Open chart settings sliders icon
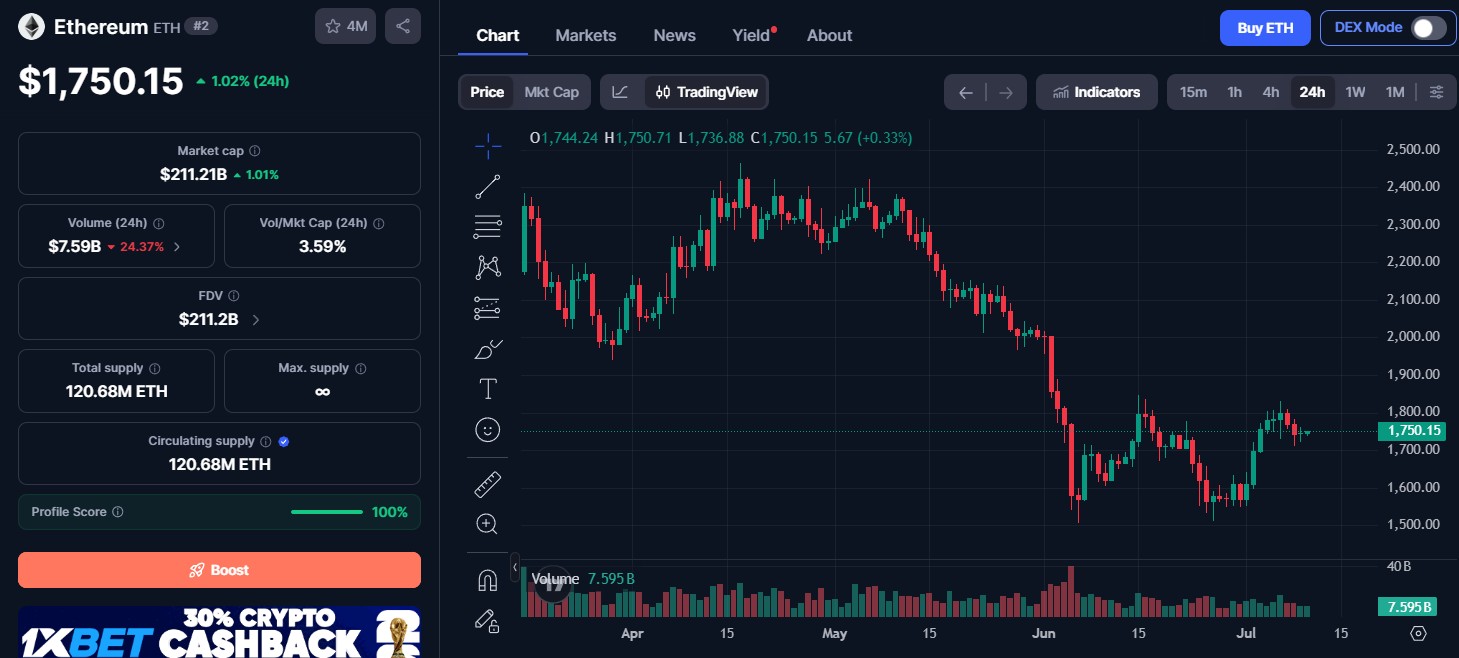Image resolution: width=1459 pixels, height=658 pixels. click(1436, 92)
